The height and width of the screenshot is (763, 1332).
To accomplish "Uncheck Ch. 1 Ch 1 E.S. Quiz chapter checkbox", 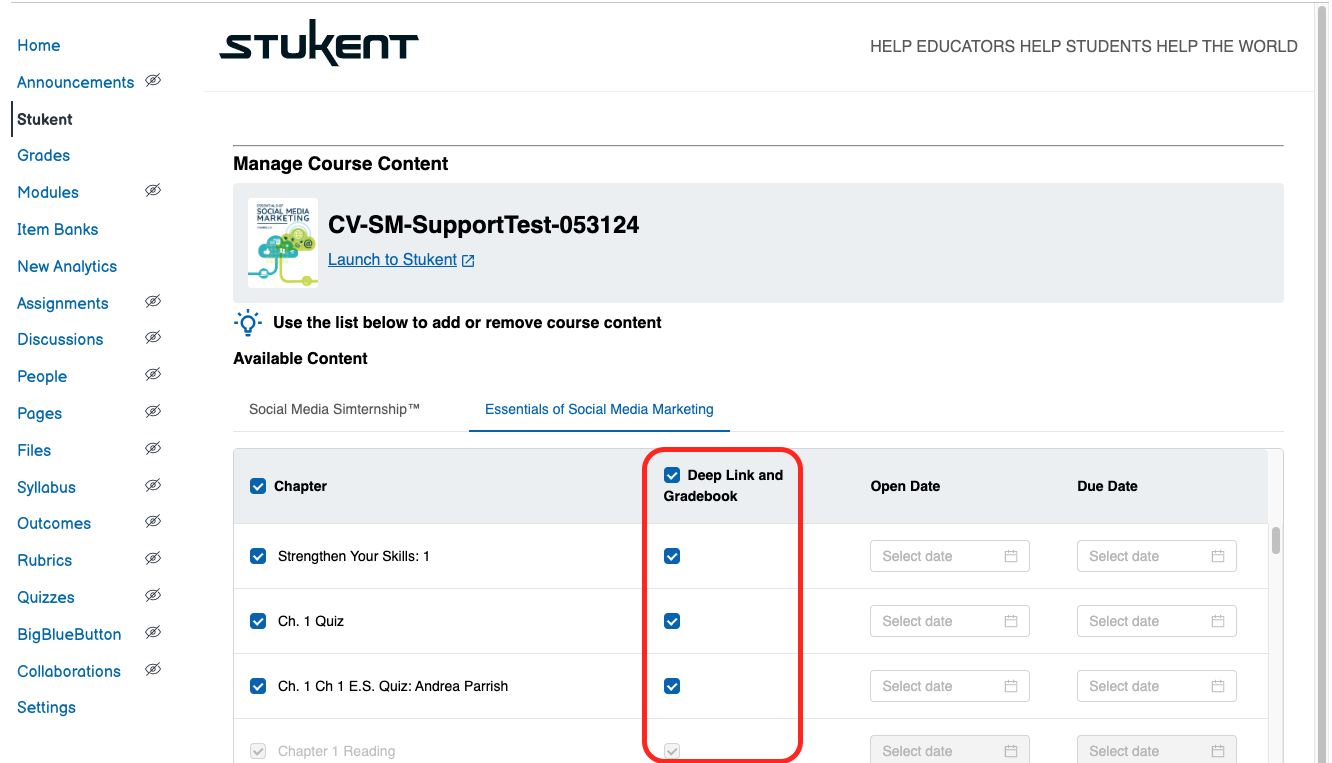I will point(258,686).
